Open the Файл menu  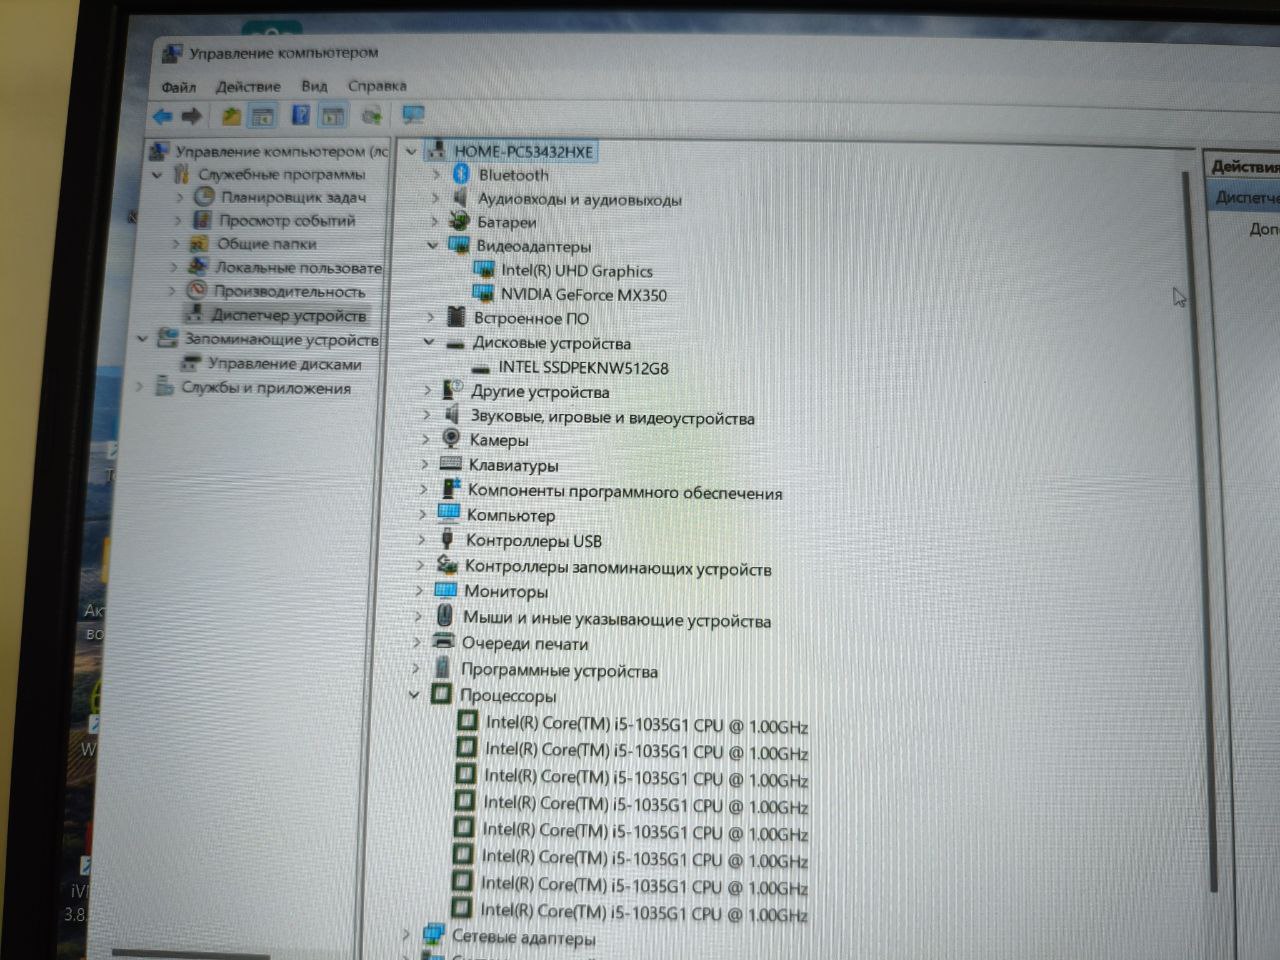click(179, 86)
